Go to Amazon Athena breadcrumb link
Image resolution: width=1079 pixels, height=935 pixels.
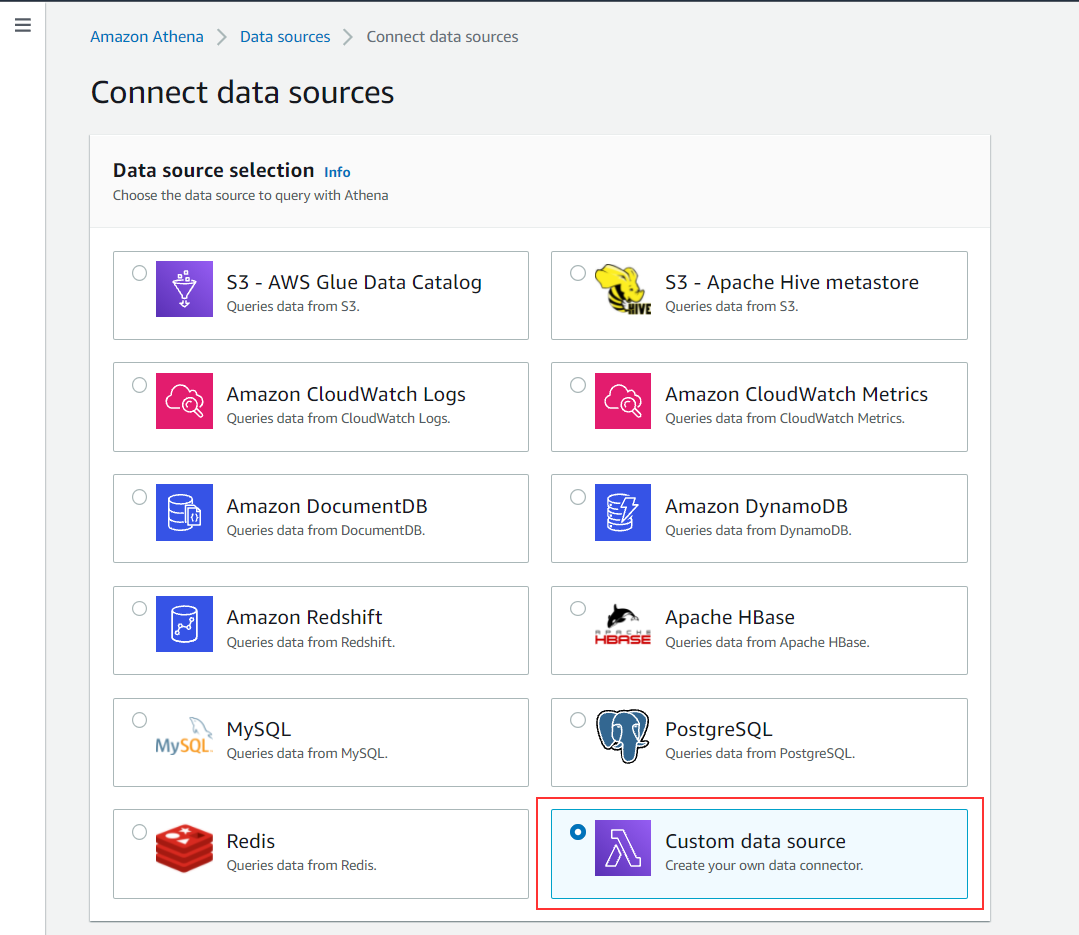coord(147,36)
